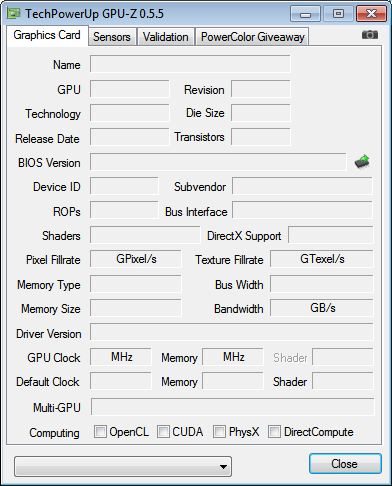392x486 pixels.
Task: Open the Sensors tab
Action: pyautogui.click(x=112, y=37)
